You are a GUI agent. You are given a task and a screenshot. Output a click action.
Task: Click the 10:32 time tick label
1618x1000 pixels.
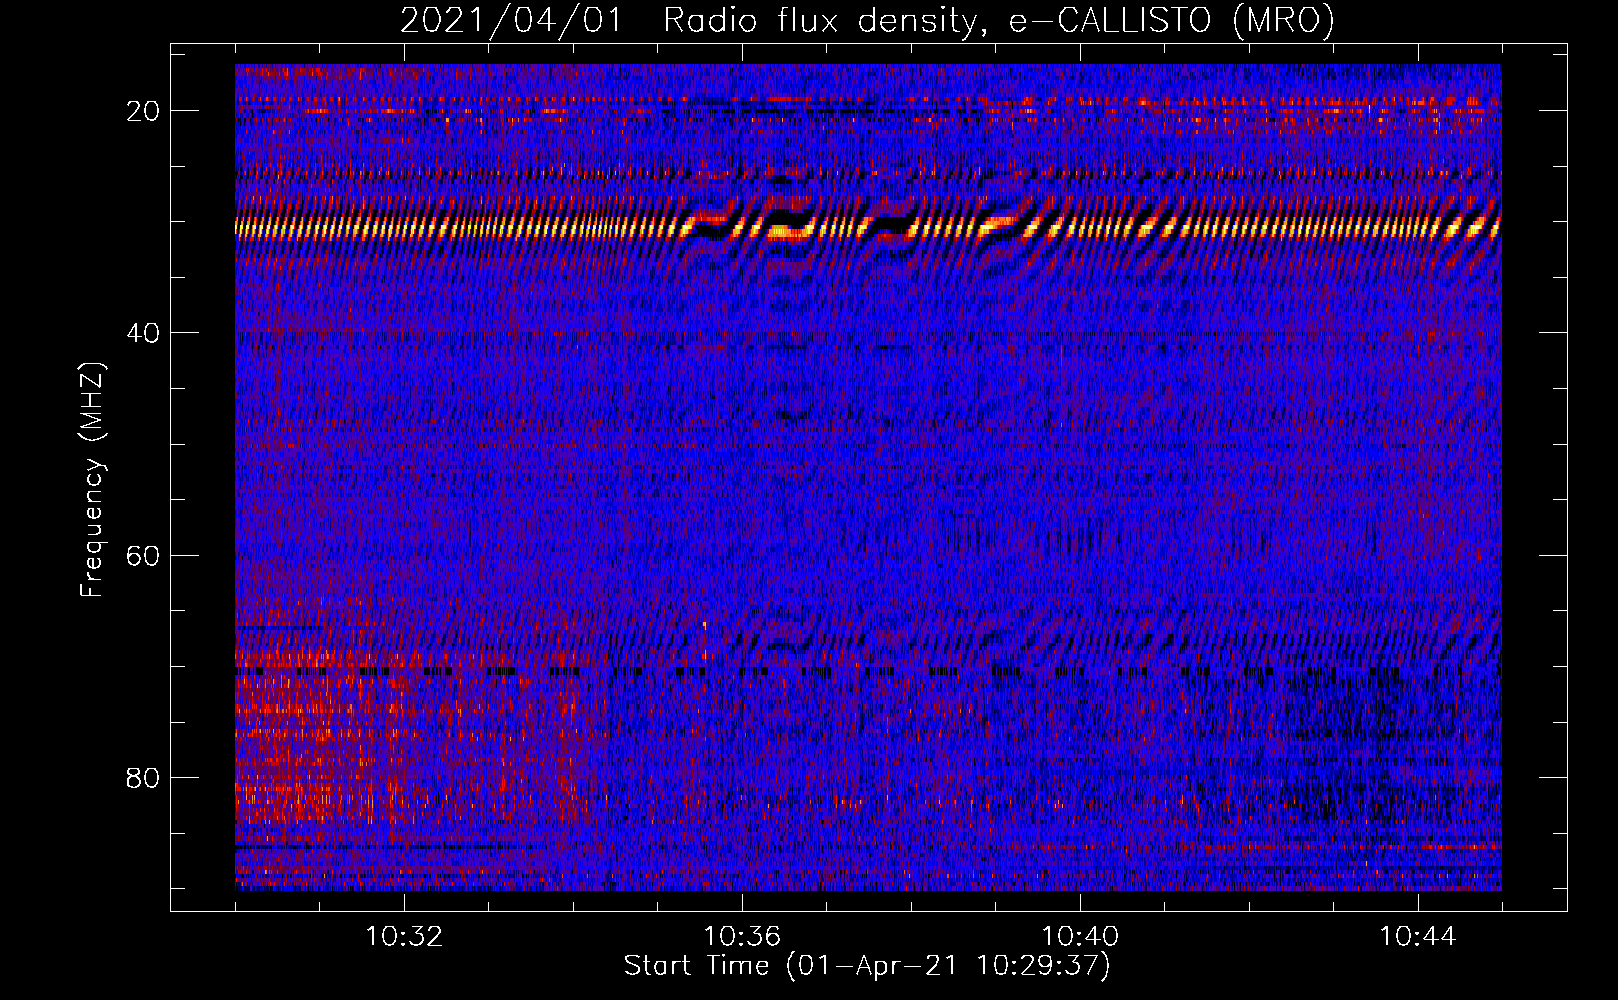tap(404, 937)
